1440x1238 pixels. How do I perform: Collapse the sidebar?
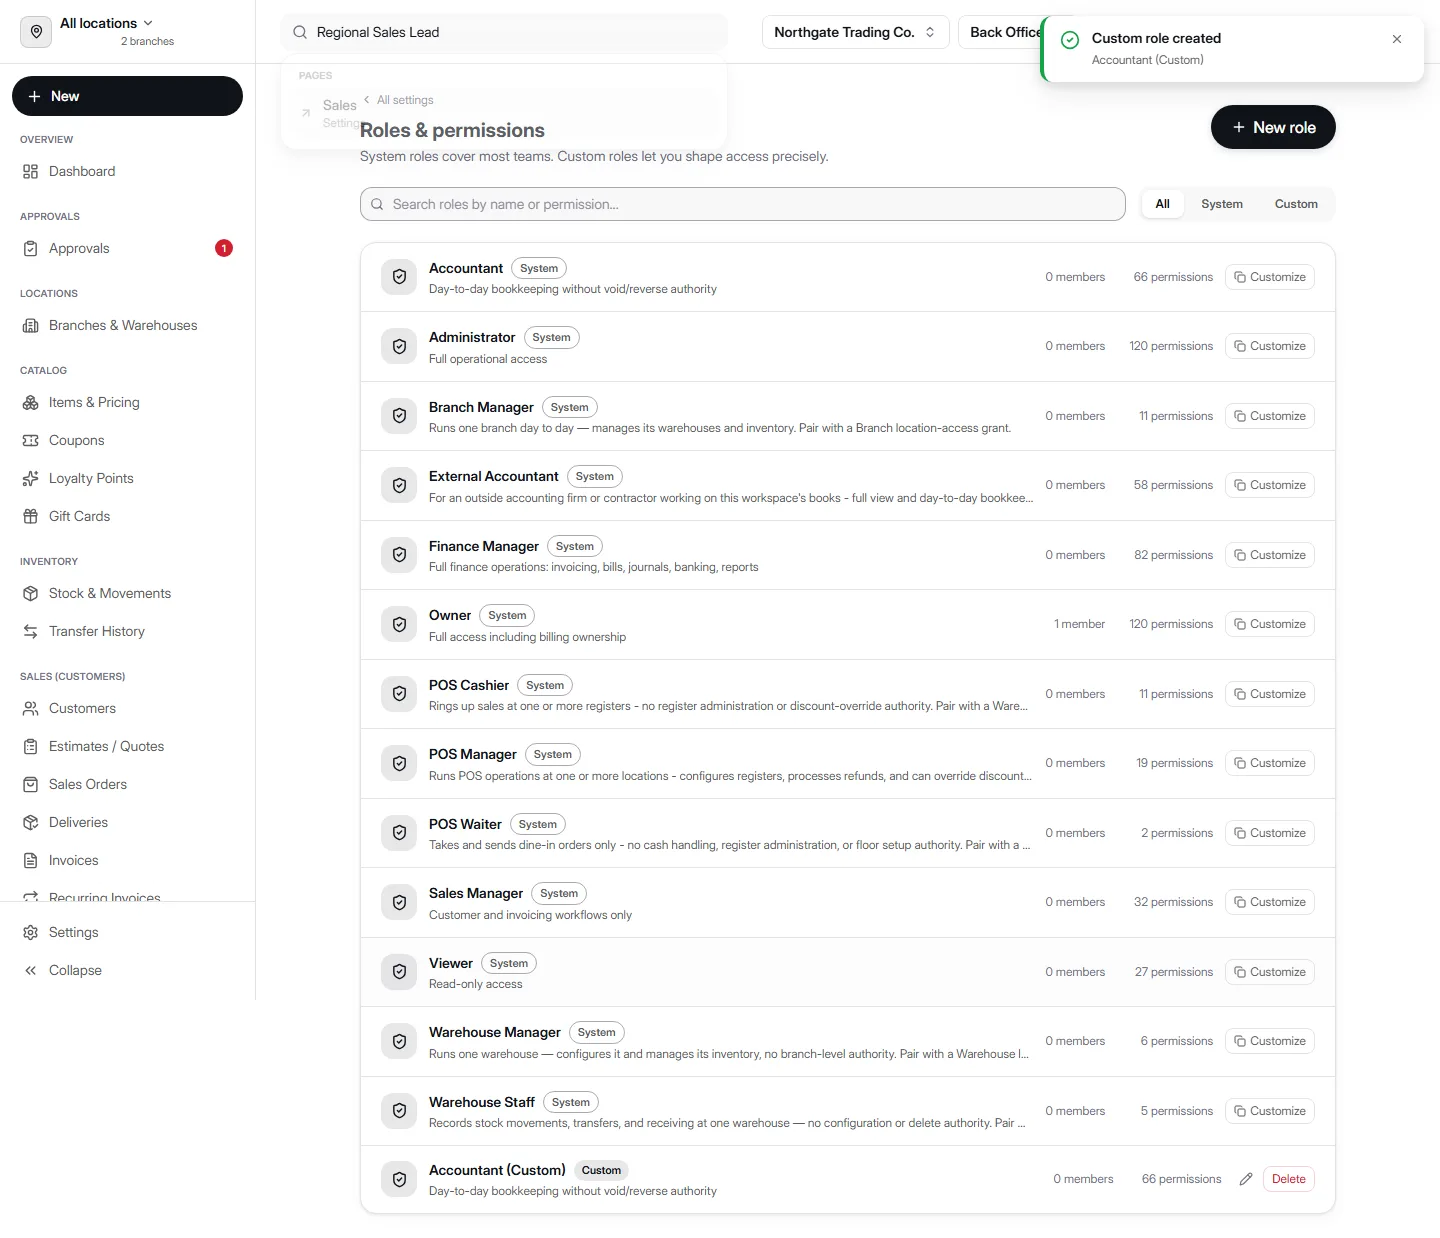point(75,971)
